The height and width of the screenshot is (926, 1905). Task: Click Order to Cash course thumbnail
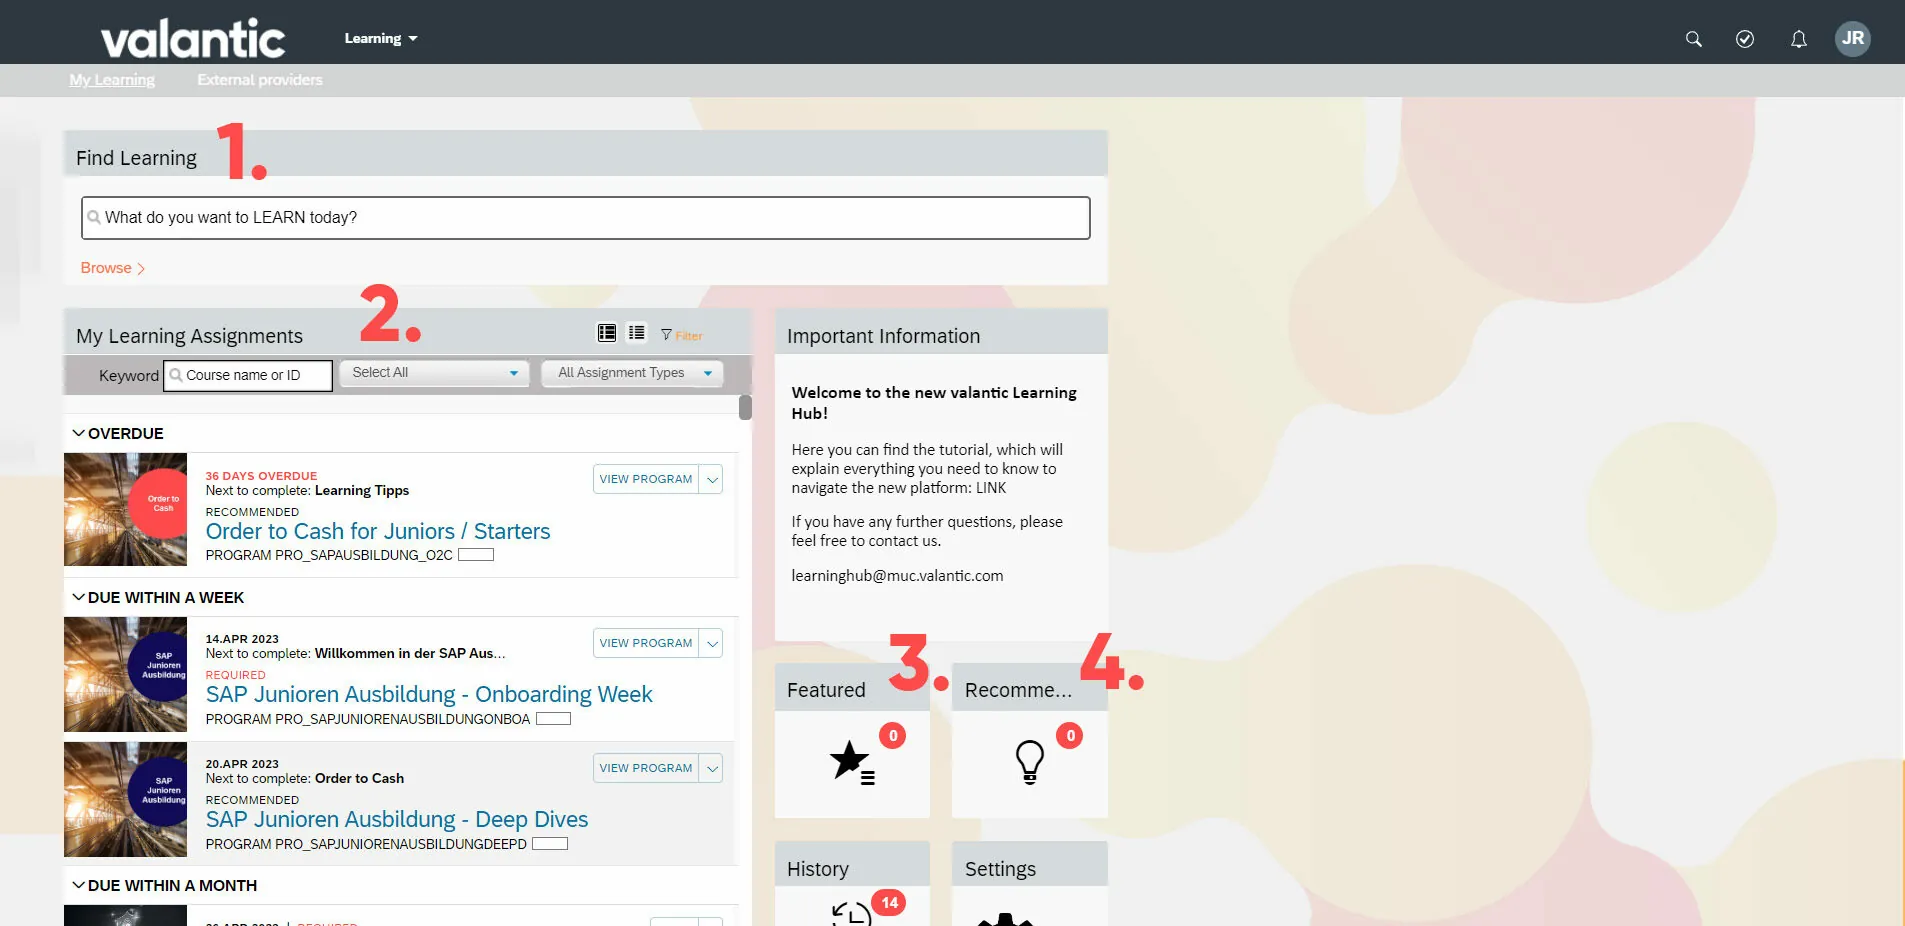(x=125, y=510)
